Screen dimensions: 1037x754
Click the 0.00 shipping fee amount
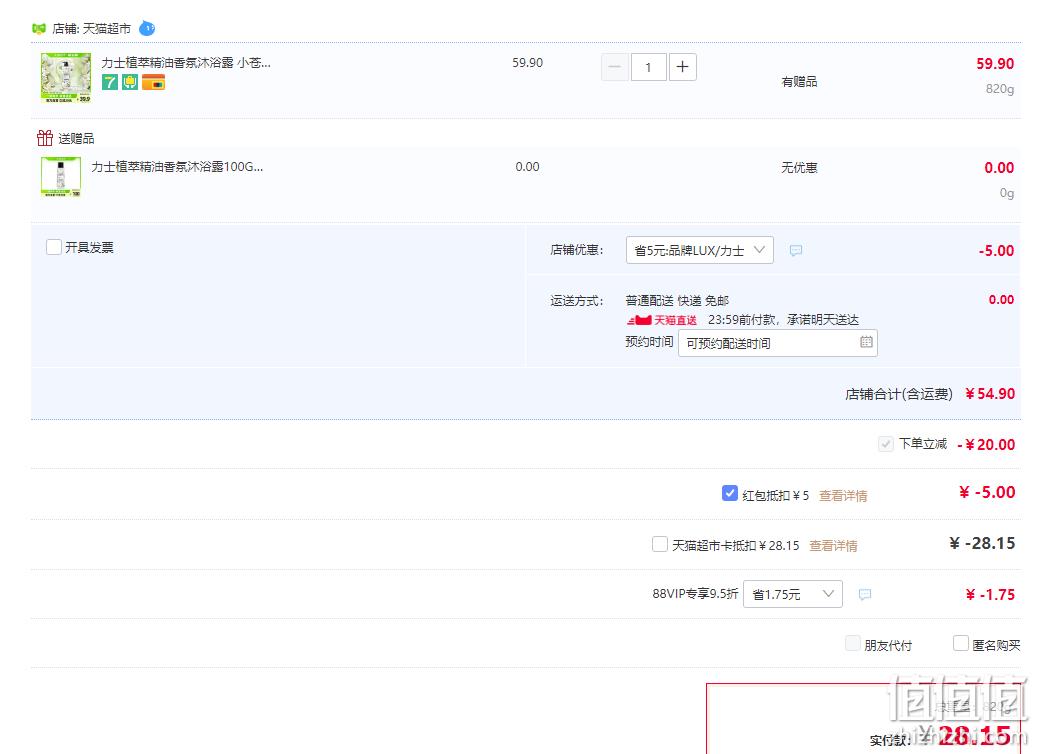point(1001,300)
